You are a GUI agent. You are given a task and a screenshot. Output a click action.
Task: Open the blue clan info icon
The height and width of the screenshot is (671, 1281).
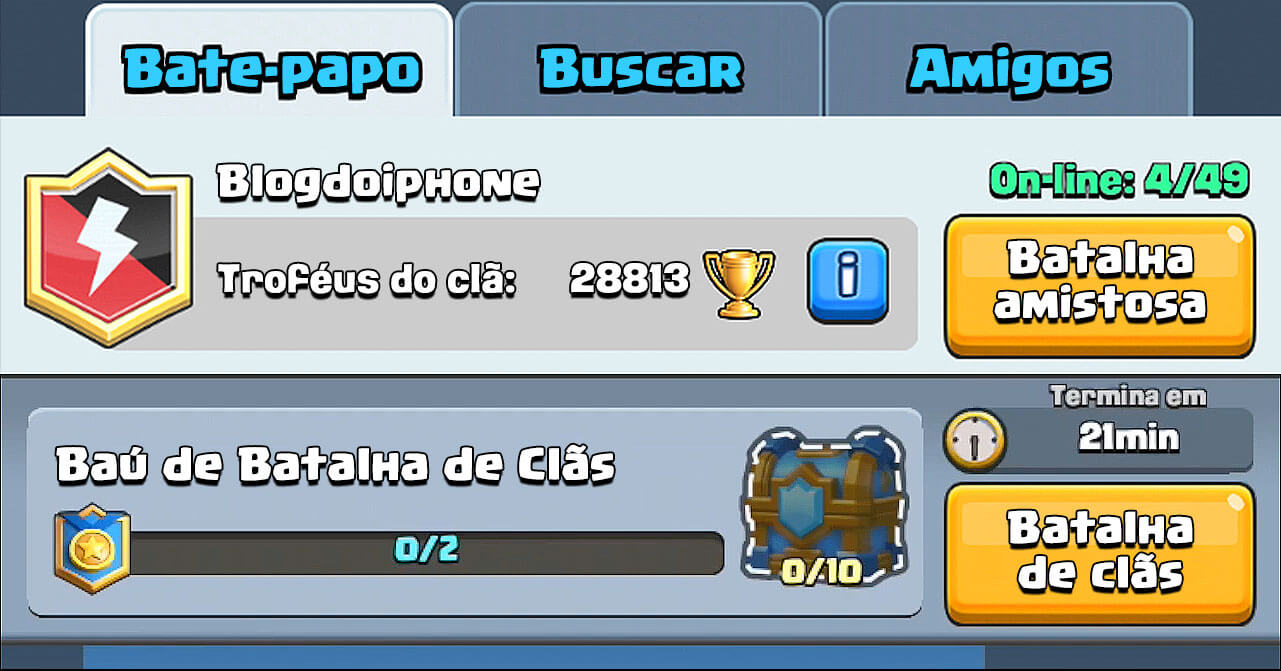coord(848,281)
